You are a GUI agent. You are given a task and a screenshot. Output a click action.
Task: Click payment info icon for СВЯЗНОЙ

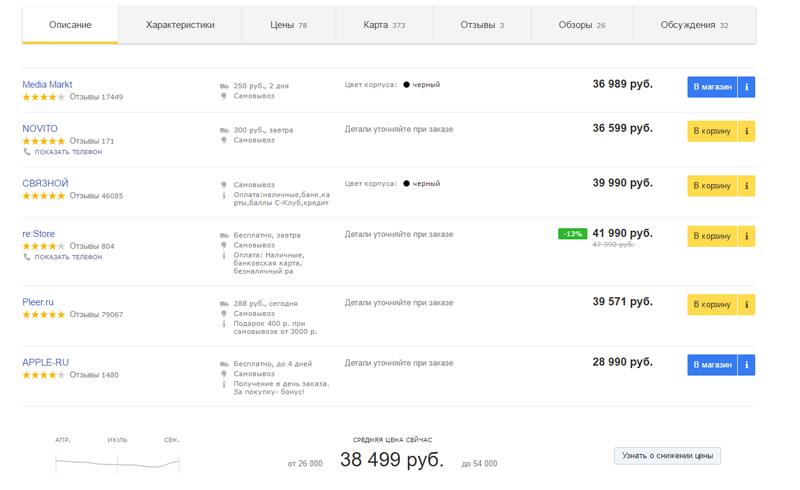pyautogui.click(x=223, y=195)
